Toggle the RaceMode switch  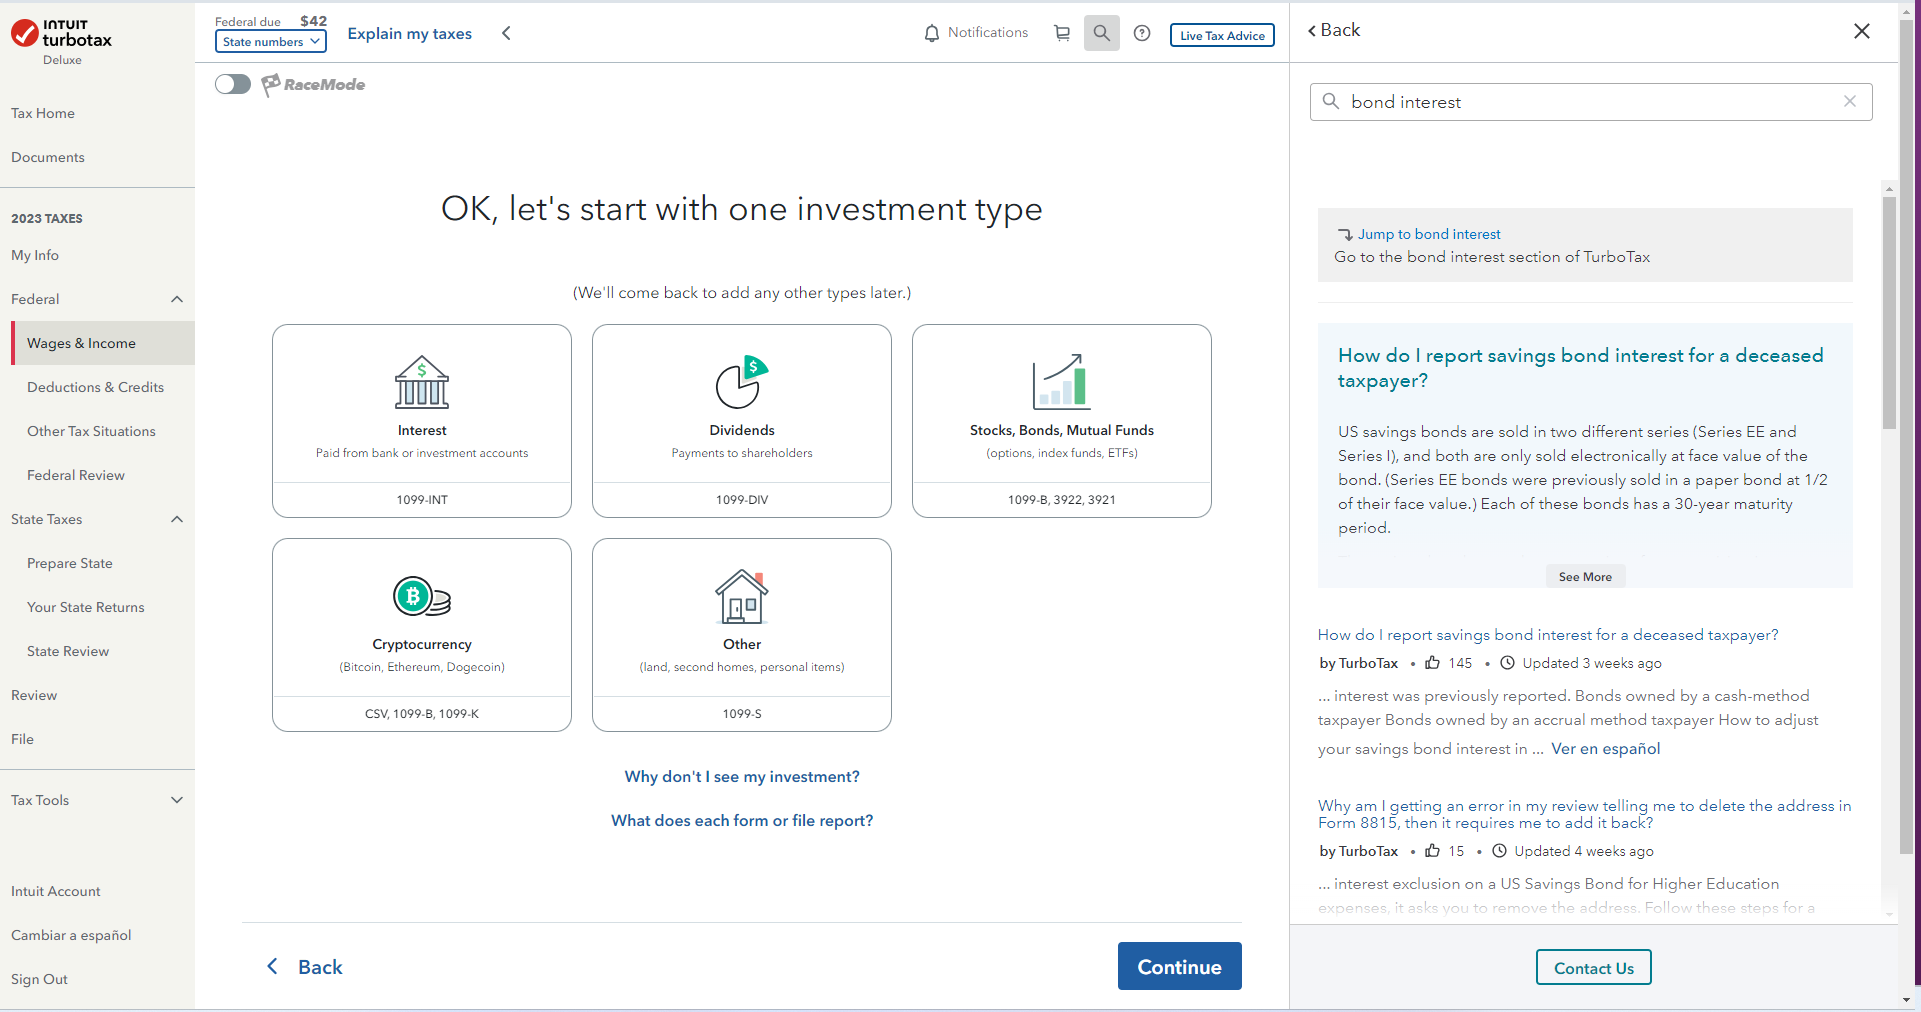point(233,84)
